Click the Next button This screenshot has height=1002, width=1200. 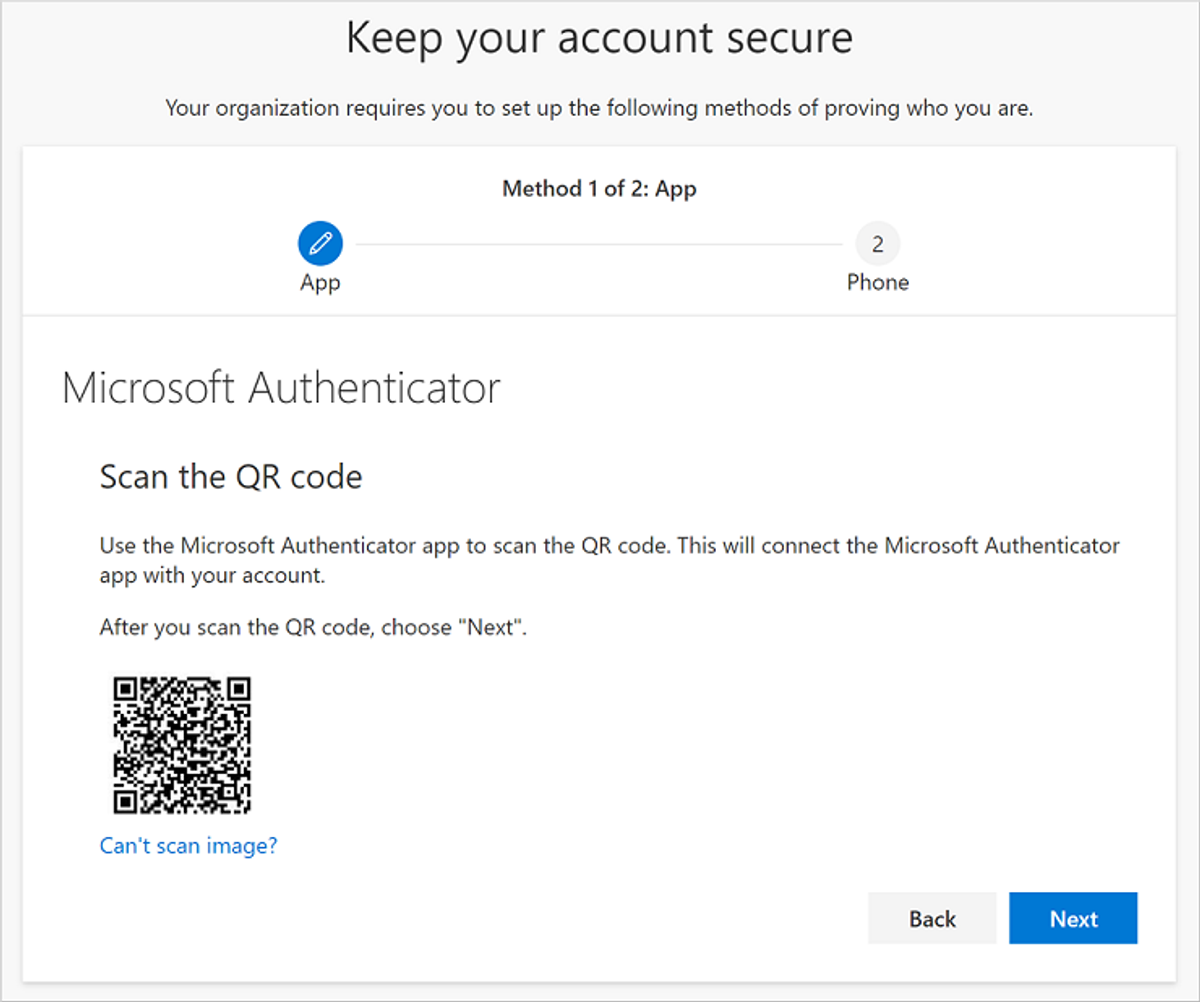coord(1073,918)
